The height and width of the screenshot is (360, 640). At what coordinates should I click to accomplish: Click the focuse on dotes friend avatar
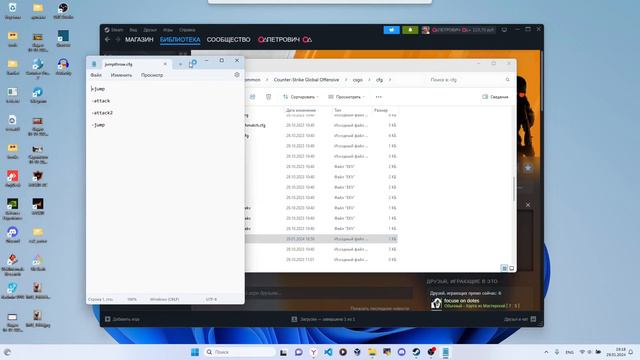point(436,303)
